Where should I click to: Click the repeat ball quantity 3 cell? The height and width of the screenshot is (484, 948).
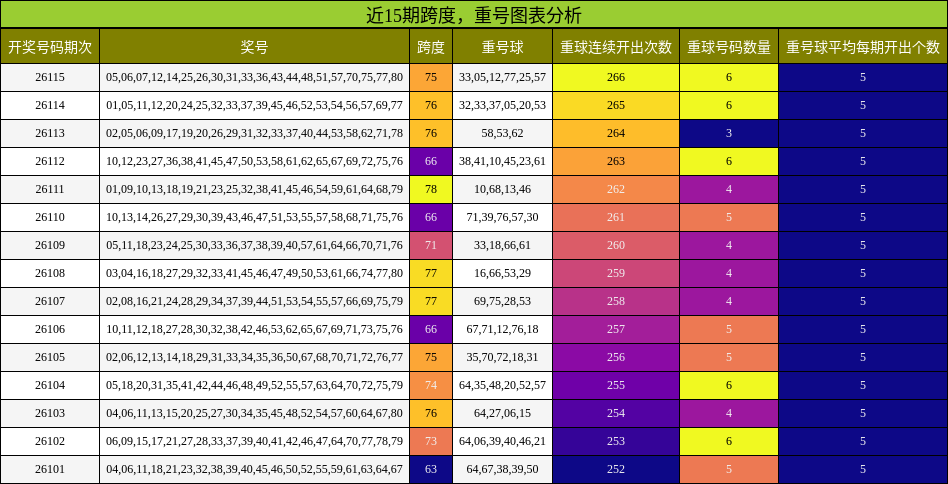729,133
